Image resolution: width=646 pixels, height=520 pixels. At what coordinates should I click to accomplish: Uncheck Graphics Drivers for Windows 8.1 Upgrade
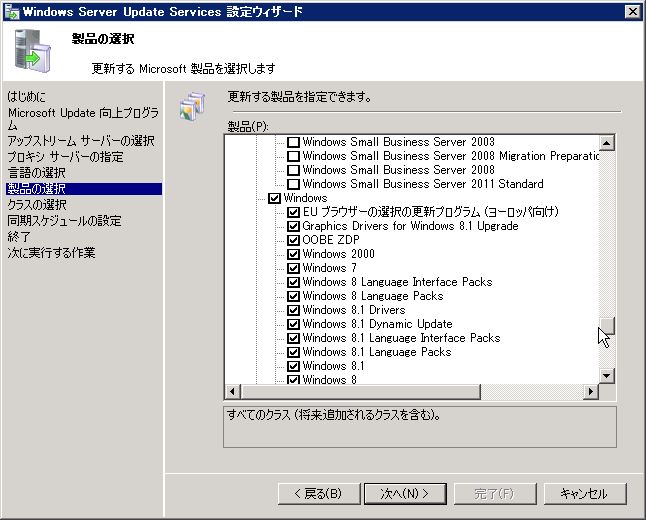pyautogui.click(x=293, y=226)
